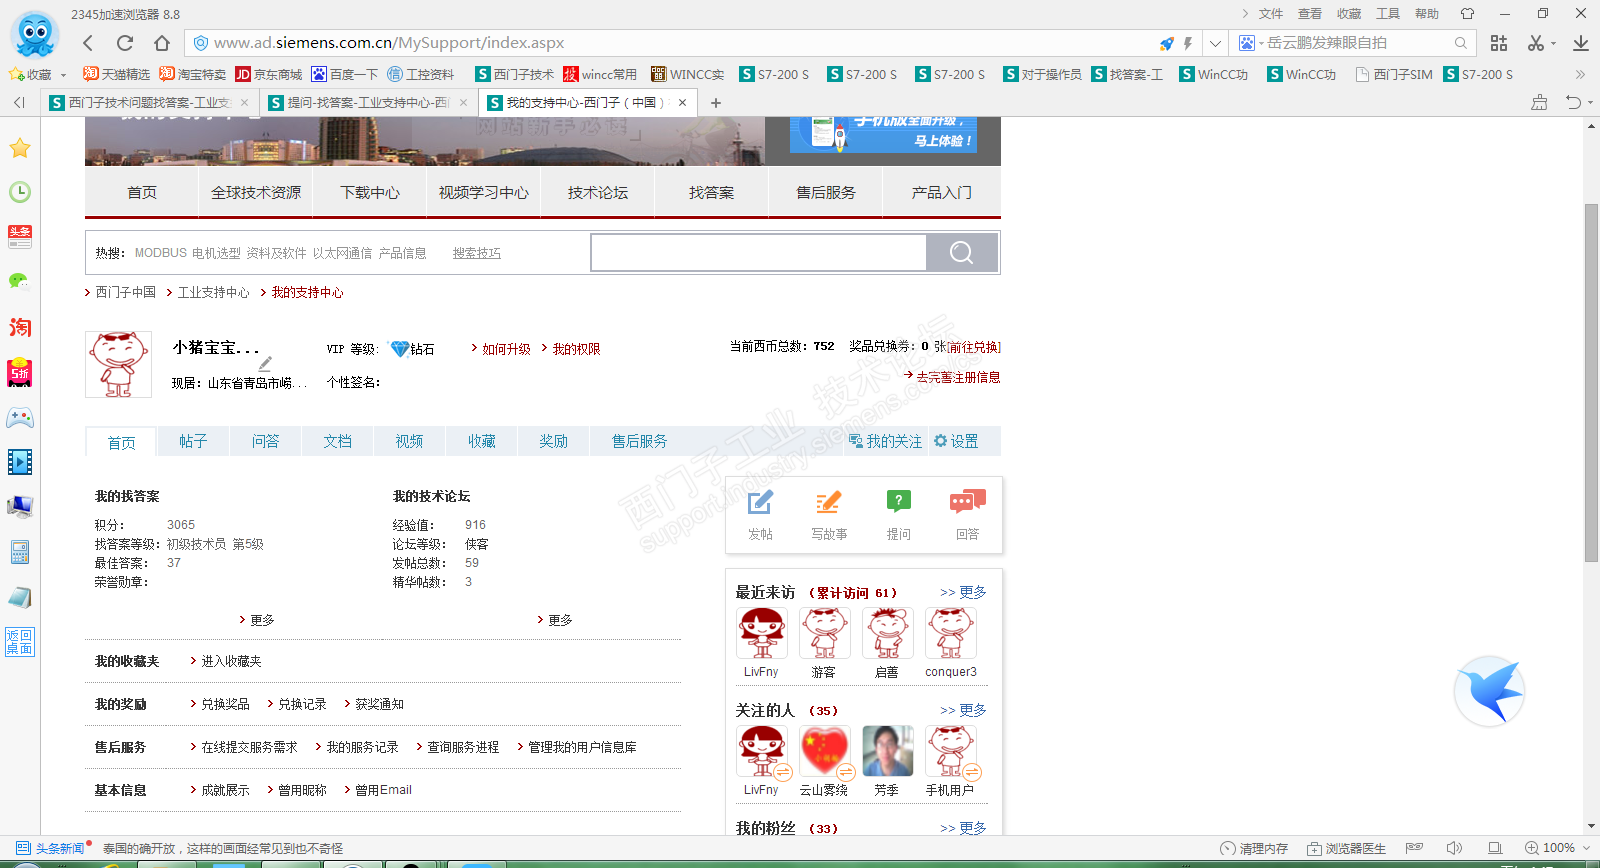The width and height of the screenshot is (1600, 868).
Task: Go back using the browser back arrow
Action: (88, 43)
